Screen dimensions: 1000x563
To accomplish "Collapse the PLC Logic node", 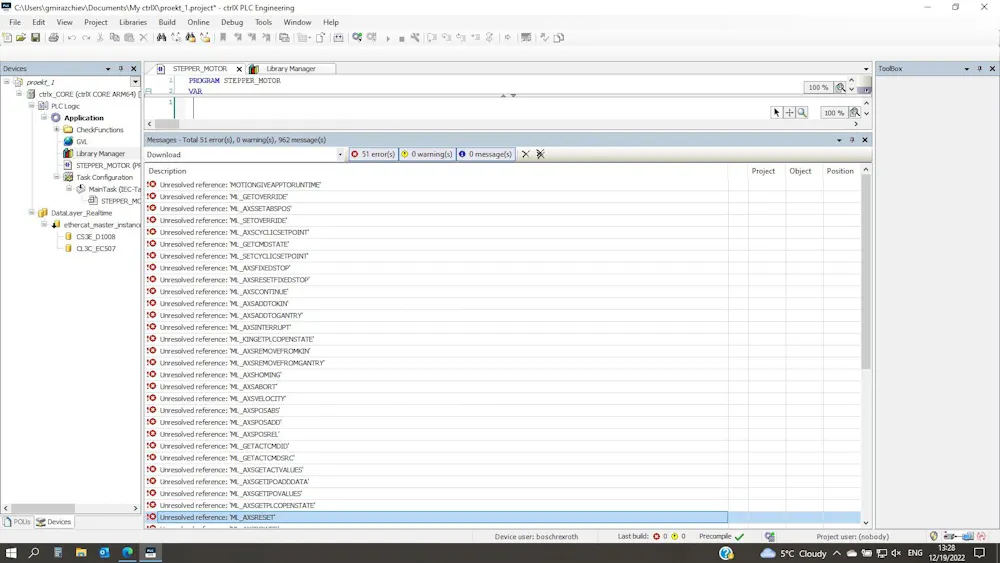I will (31, 106).
